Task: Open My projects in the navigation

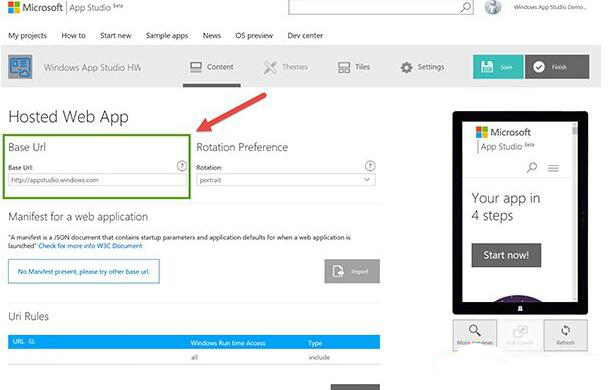Action: 27,35
